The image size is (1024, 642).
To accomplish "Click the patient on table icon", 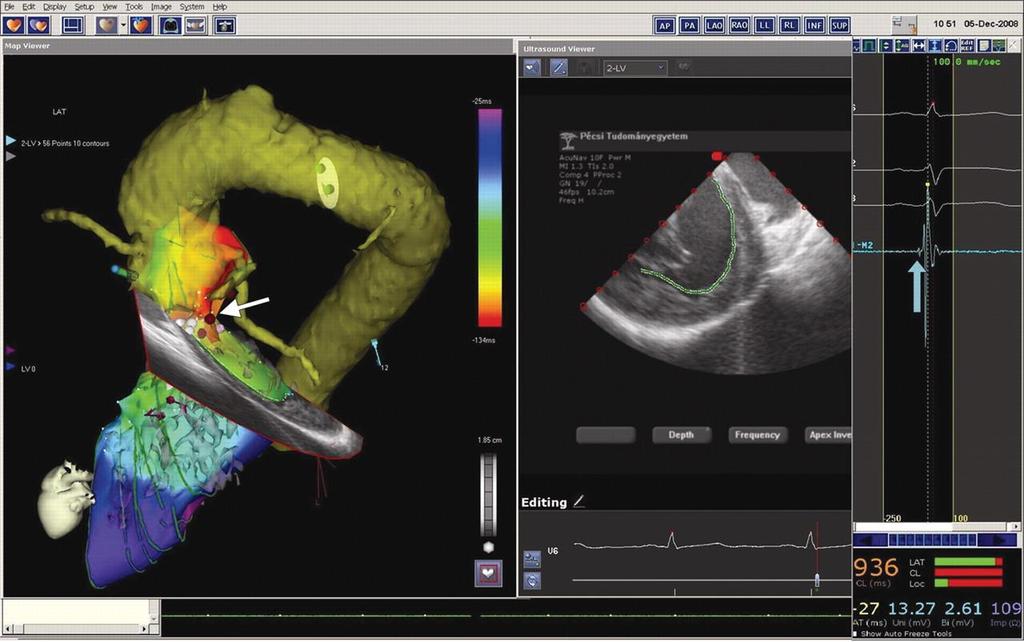I will [225, 25].
